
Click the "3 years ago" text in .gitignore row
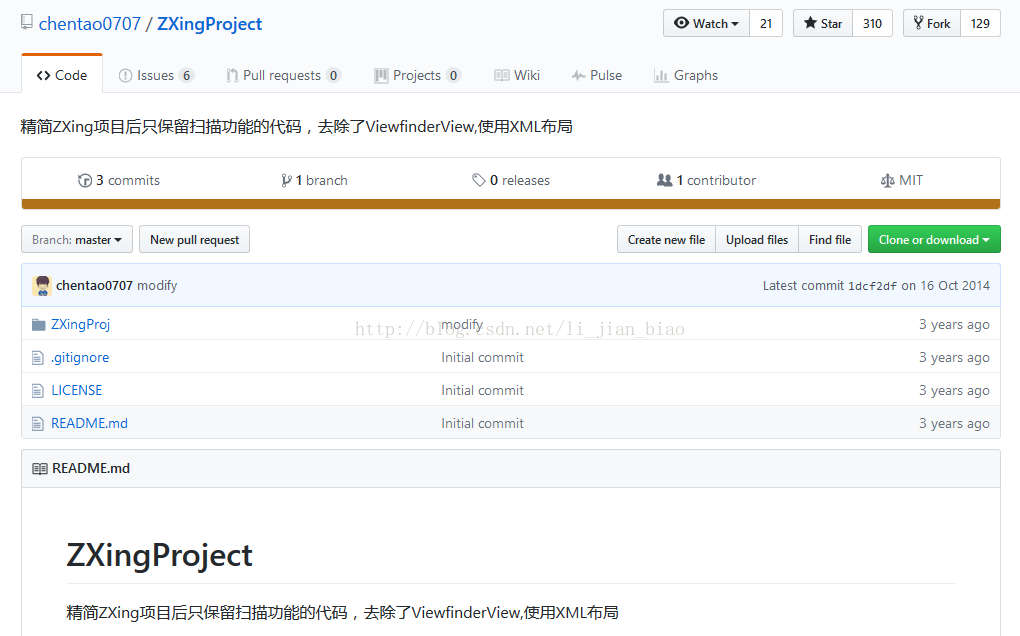(x=954, y=358)
